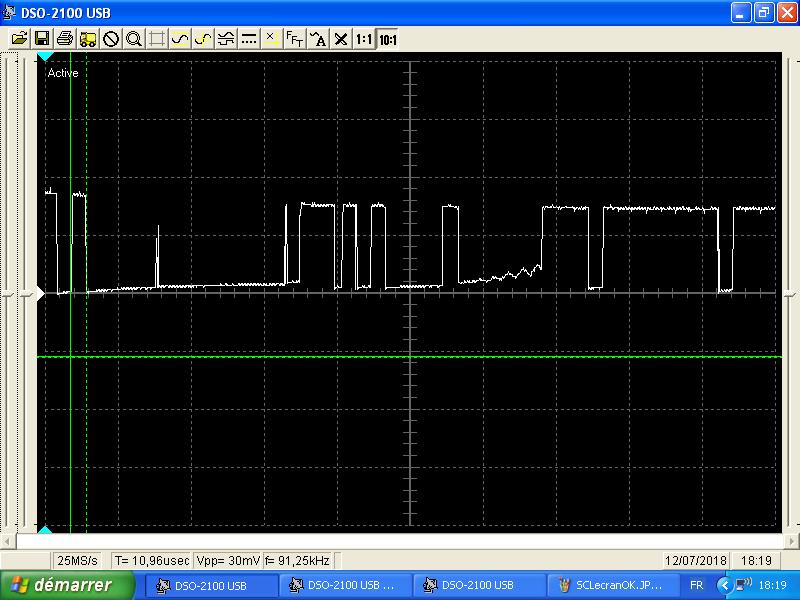The image size is (800, 600).
Task: Click the 25MS/s sample rate status field
Action: tap(79, 560)
